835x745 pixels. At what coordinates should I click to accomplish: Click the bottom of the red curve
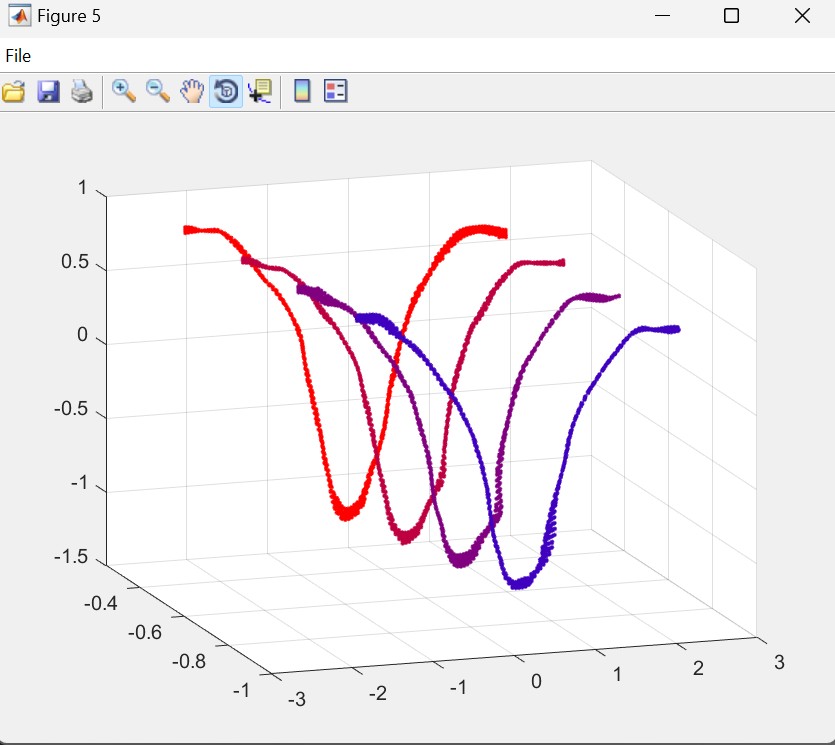coord(347,514)
